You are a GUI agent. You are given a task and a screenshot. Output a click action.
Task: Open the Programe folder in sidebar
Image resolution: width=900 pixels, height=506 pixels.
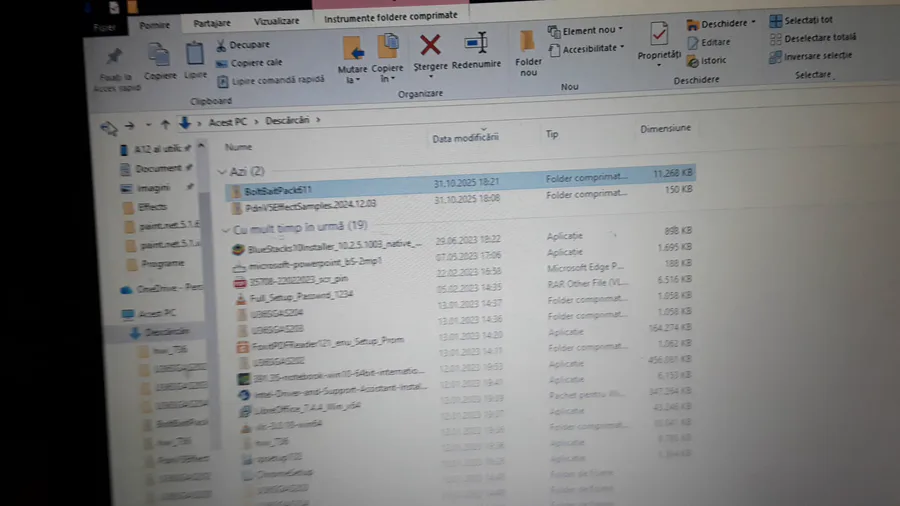click(156, 264)
